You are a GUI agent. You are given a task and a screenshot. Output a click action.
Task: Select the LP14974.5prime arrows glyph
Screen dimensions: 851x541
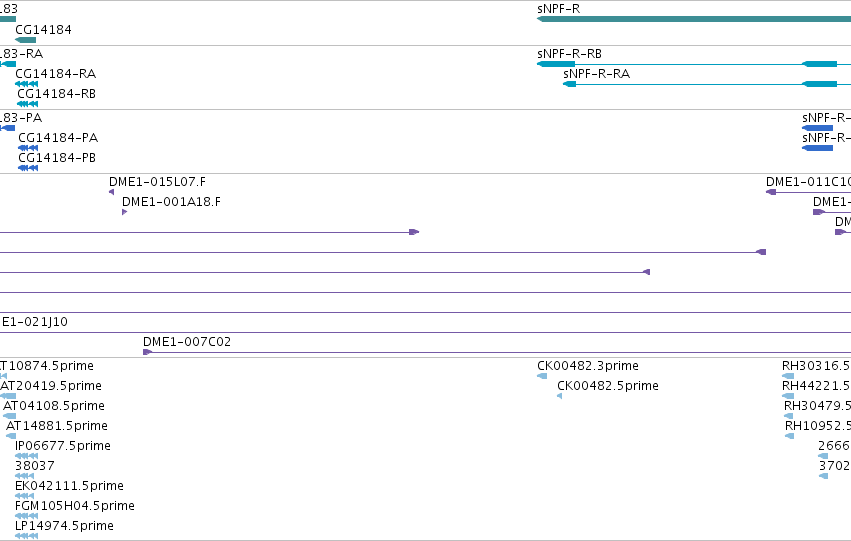pyautogui.click(x=27, y=537)
